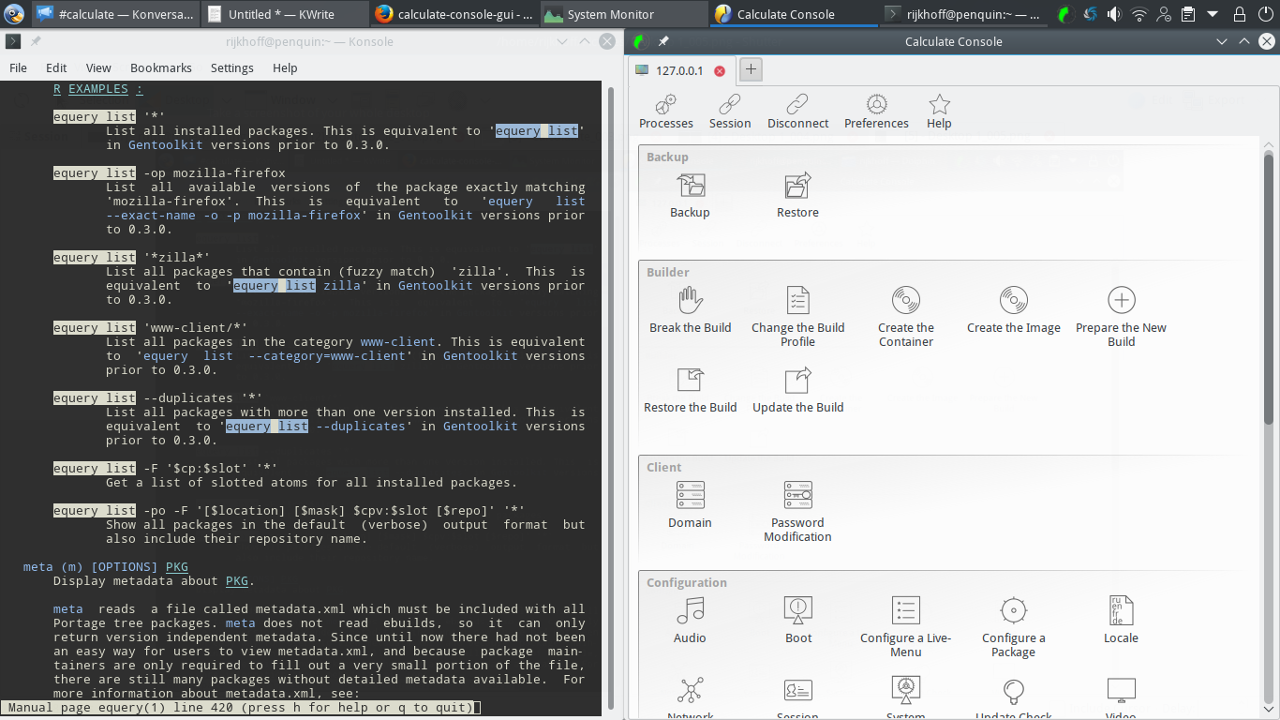
Task: Open Prepare the New Build
Action: (1121, 317)
